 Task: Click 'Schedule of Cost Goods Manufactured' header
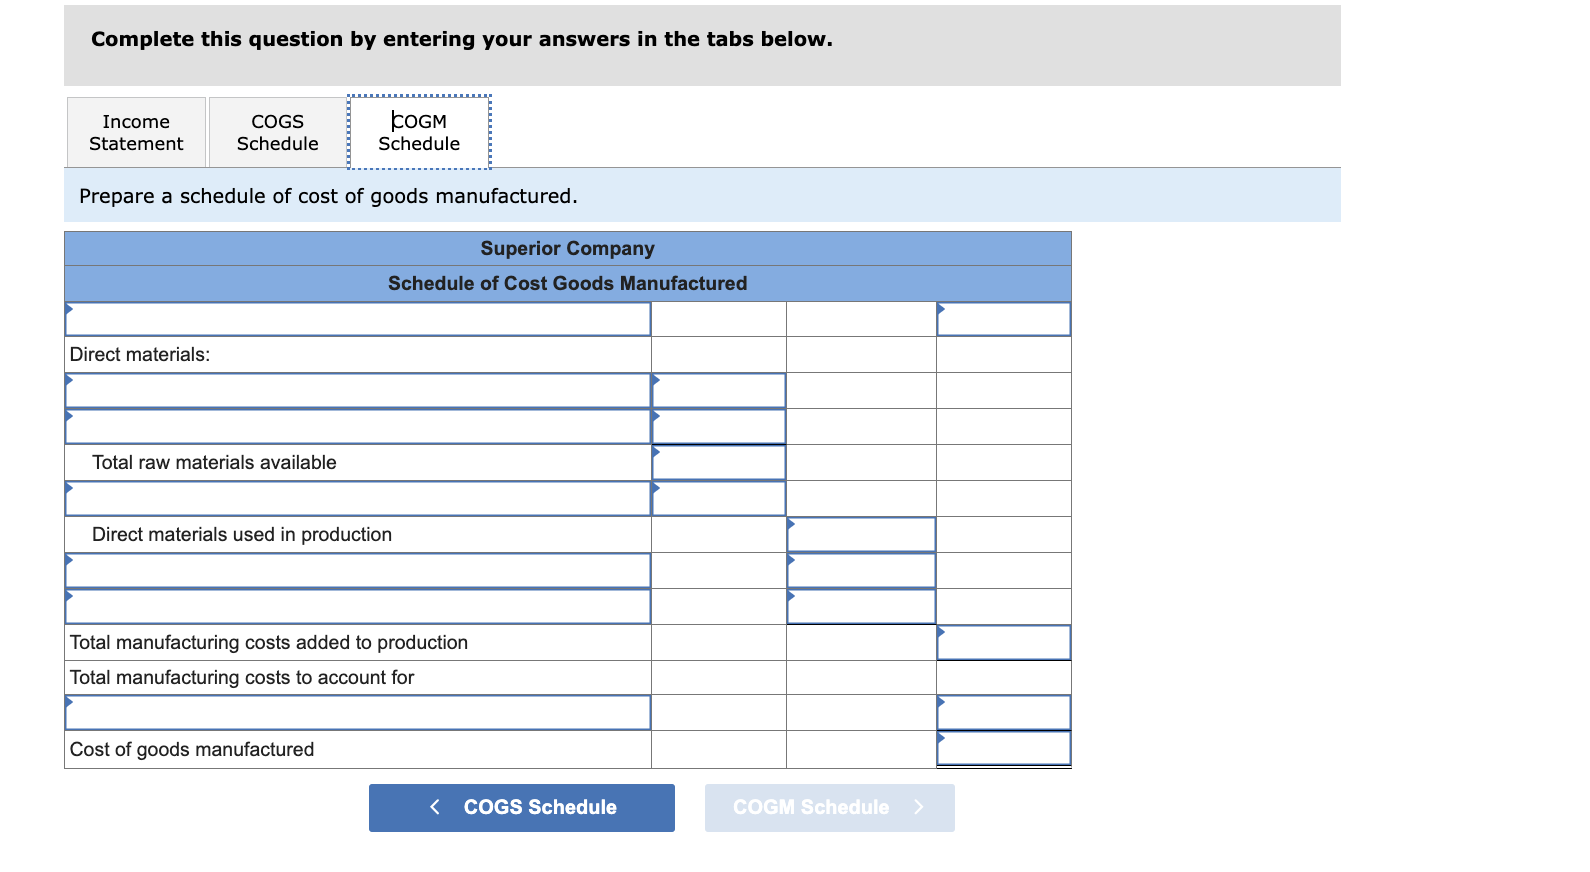click(x=568, y=283)
